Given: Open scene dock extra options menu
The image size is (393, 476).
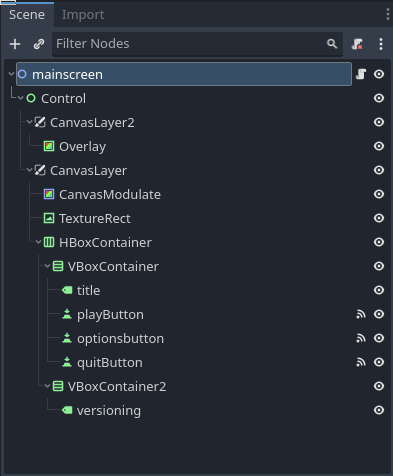Looking at the screenshot, I should tap(381, 44).
